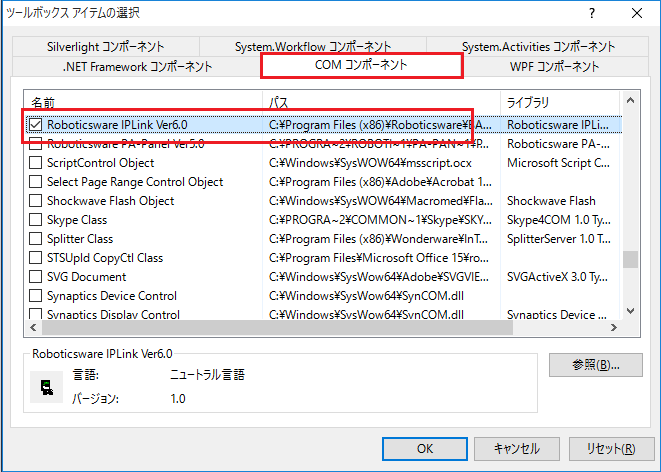Click the パス column header
This screenshot has width=661, height=472.
pyautogui.click(x=380, y=103)
